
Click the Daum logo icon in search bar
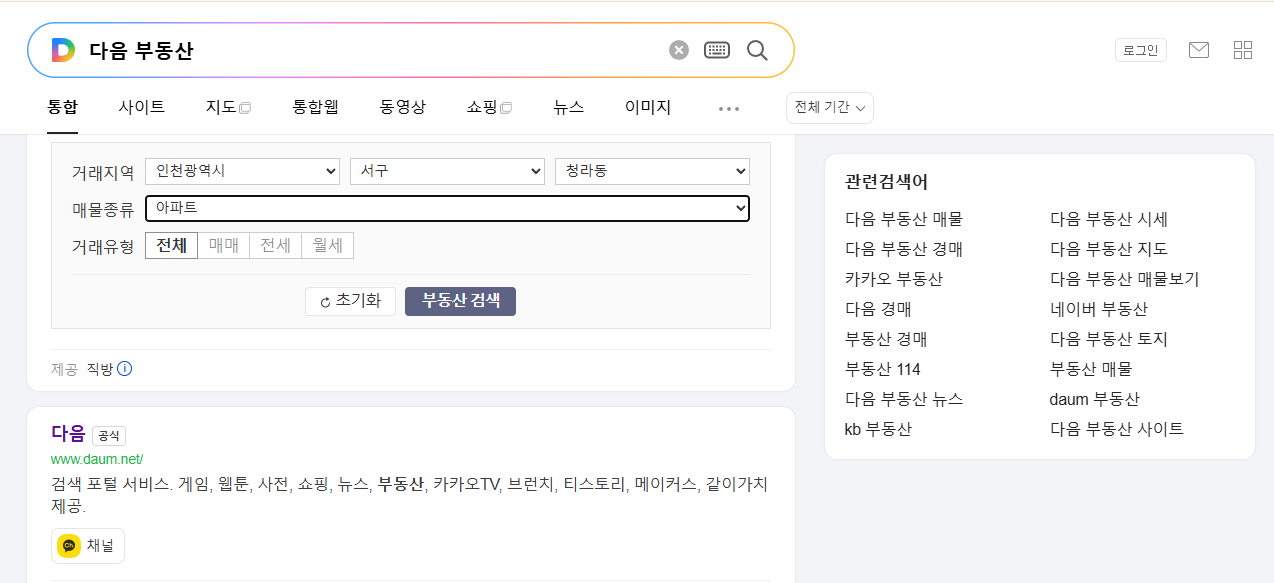63,50
